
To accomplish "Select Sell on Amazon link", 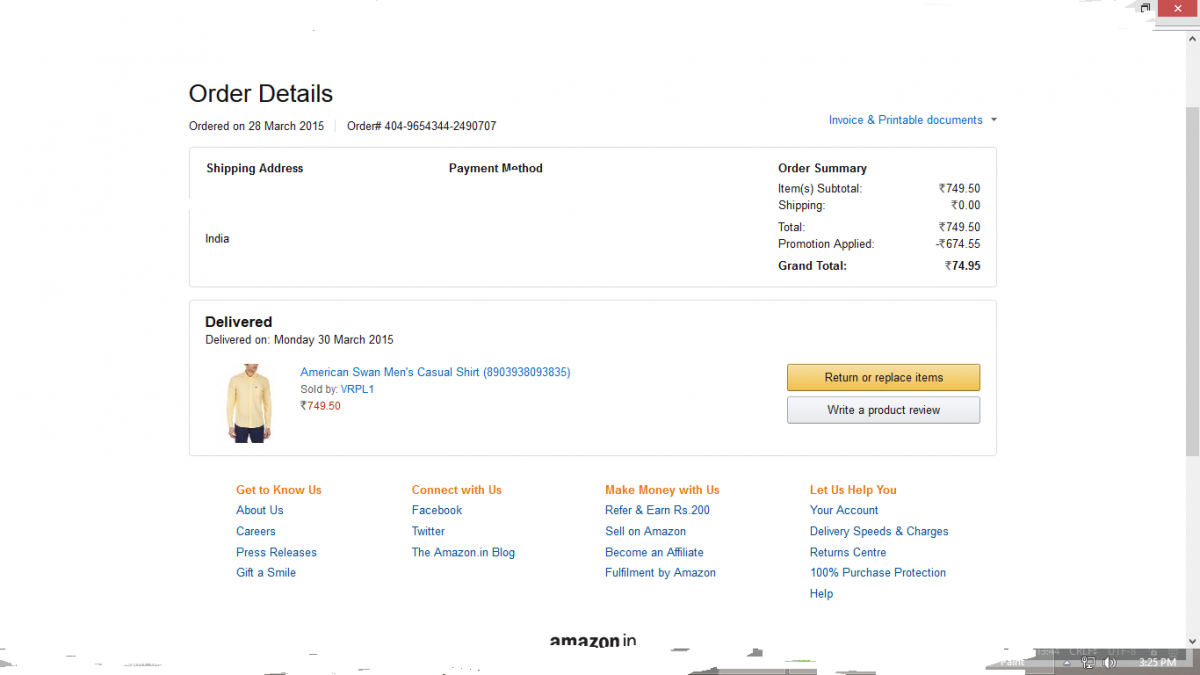I will pos(645,531).
